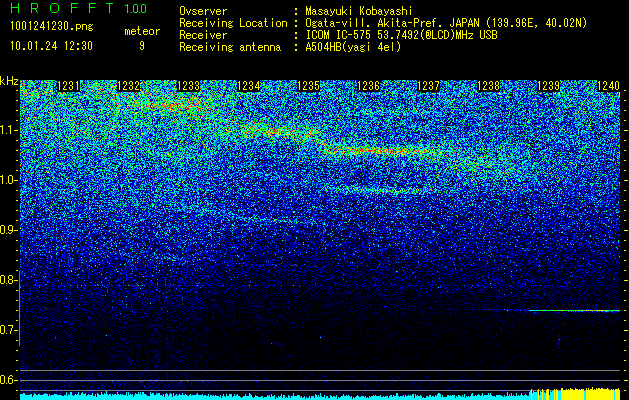Click the 0.8 frequency axis label
Screen dimensions: 629x400
8,280
